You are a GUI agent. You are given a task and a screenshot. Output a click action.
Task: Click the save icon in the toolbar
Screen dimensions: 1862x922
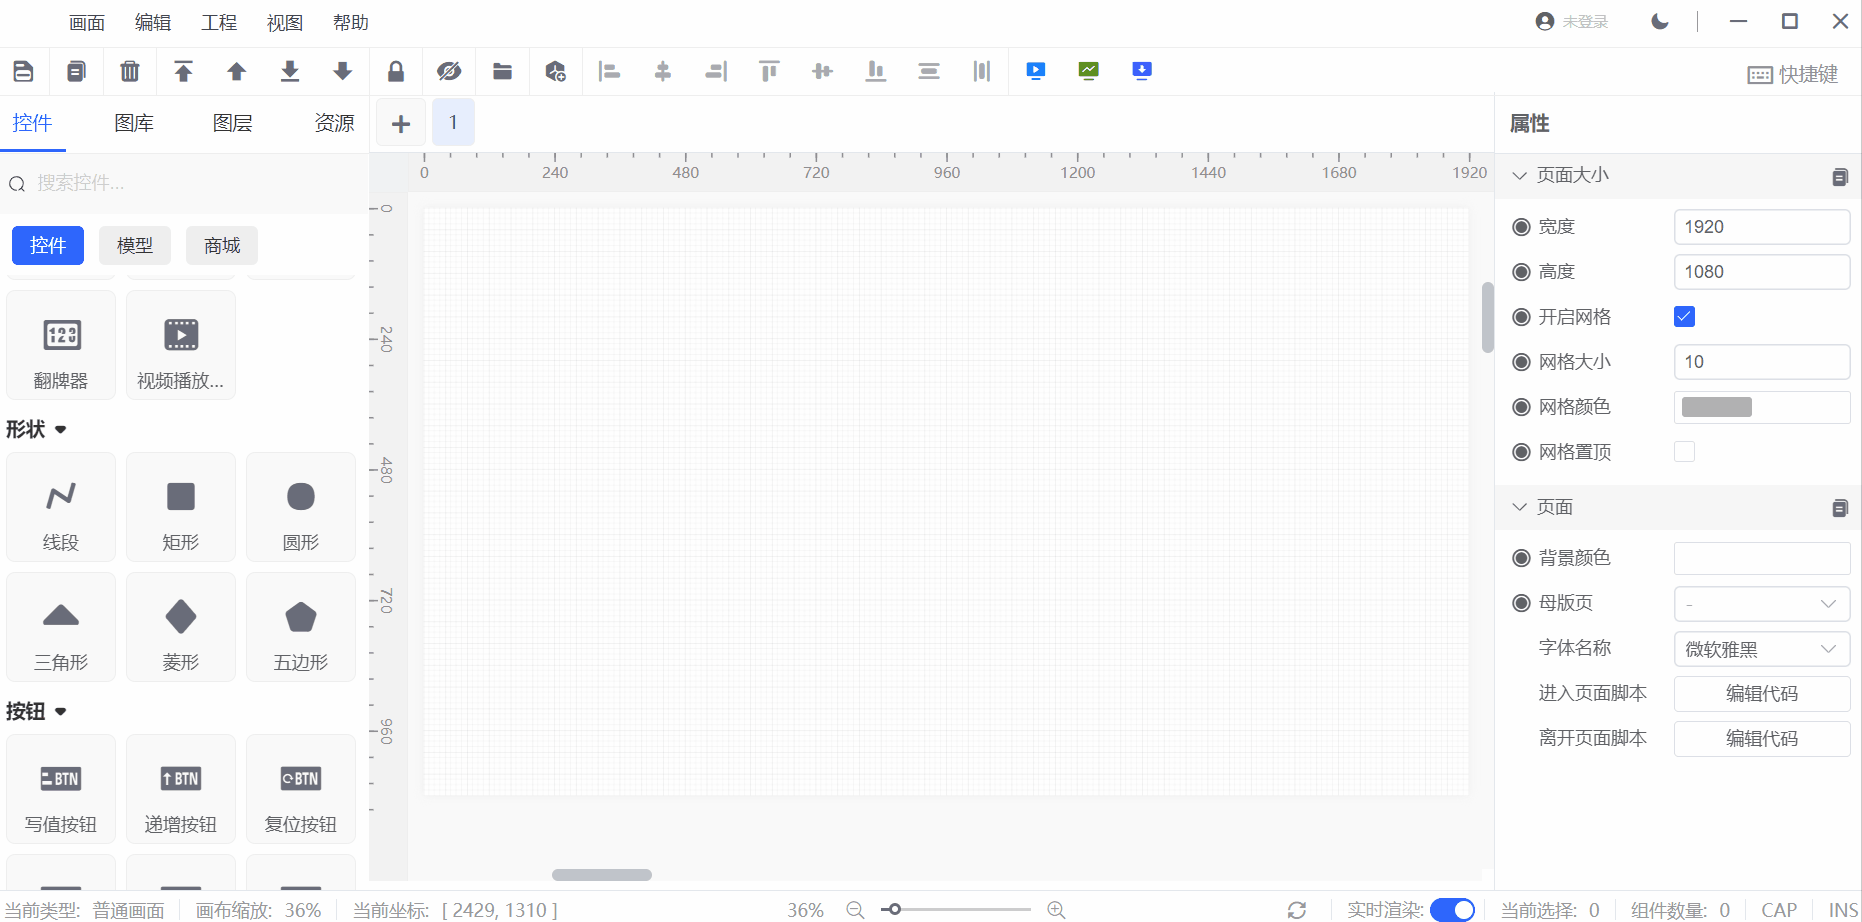click(23, 71)
